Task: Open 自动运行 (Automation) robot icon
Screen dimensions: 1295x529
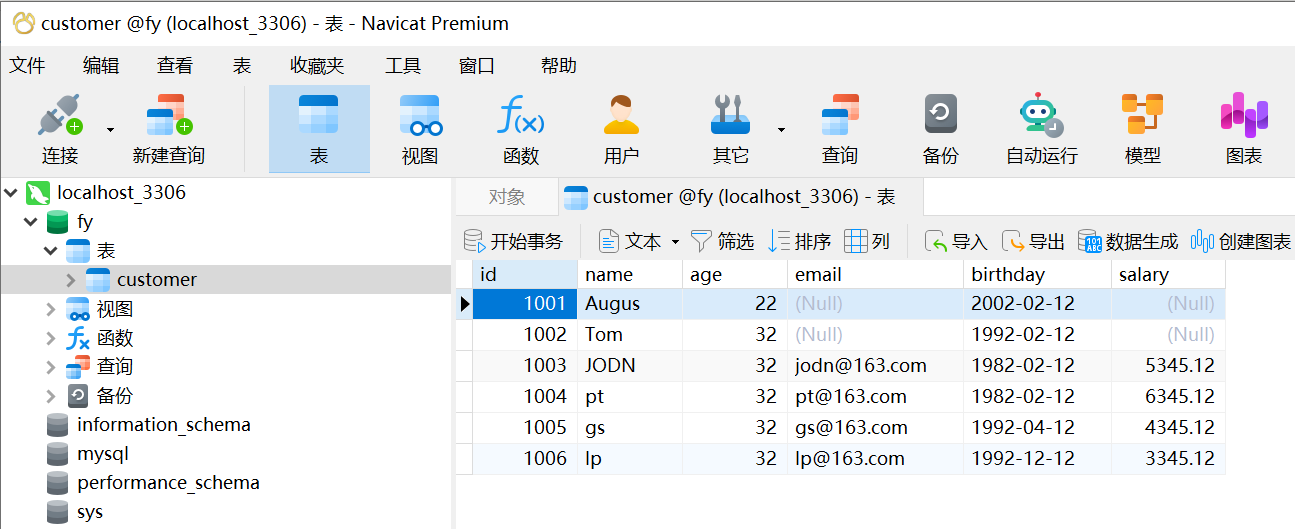Action: [1041, 117]
